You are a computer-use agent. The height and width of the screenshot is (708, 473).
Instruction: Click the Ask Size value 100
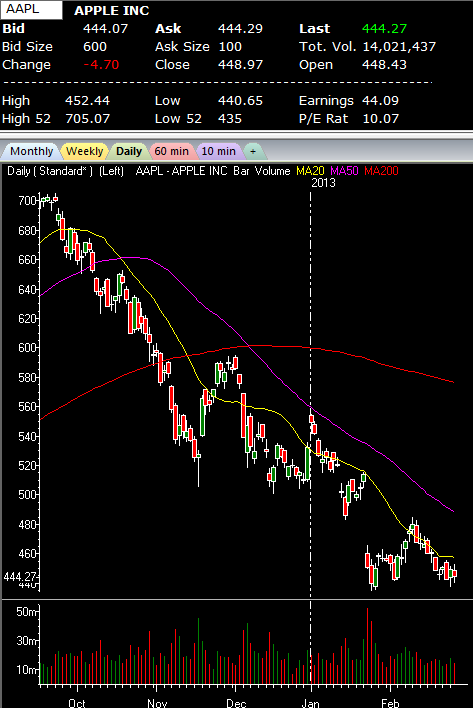230,47
